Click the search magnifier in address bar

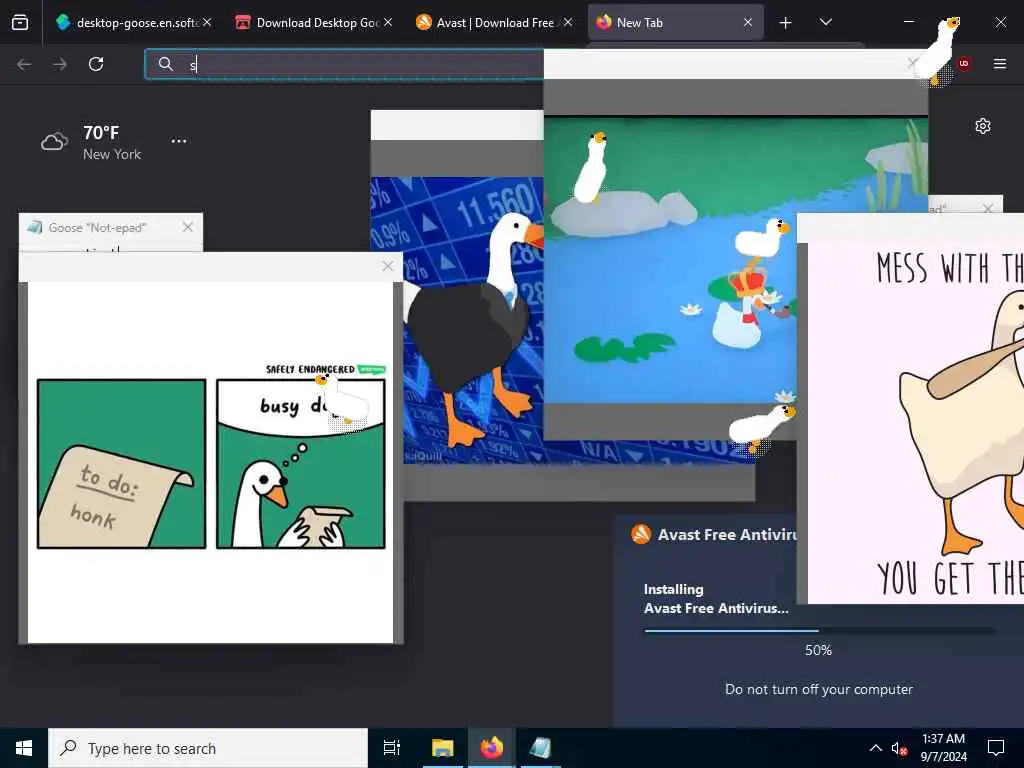(166, 64)
